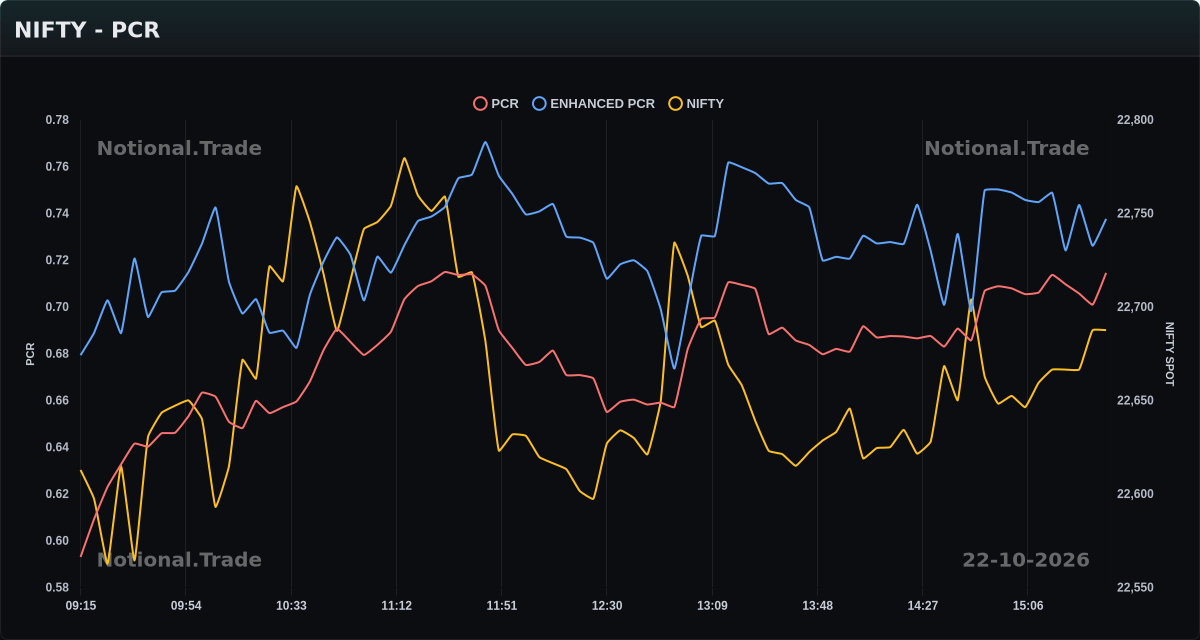Click the vertical PCR left axis title
This screenshot has width=1200, height=640.
pyautogui.click(x=30, y=354)
